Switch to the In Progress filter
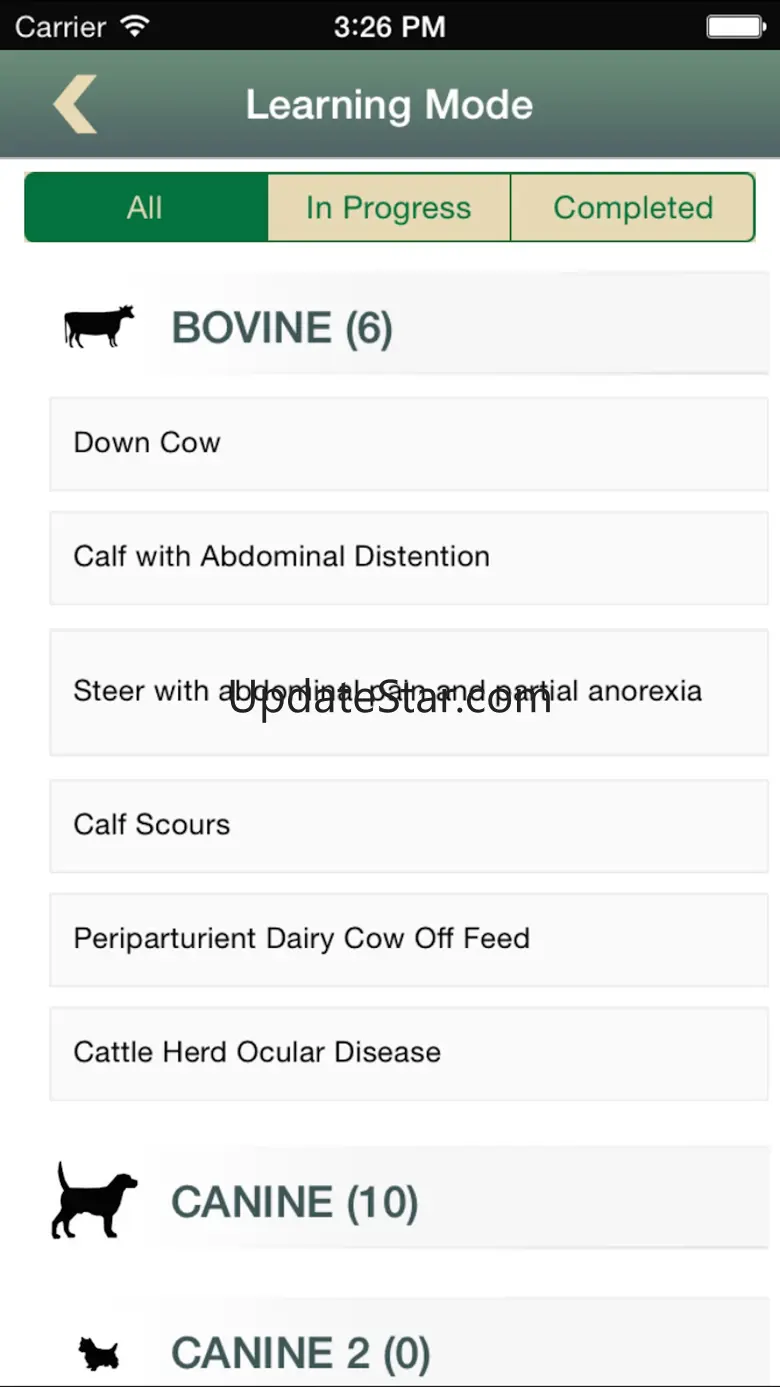Screen dimensions: 780x1387 (389, 207)
